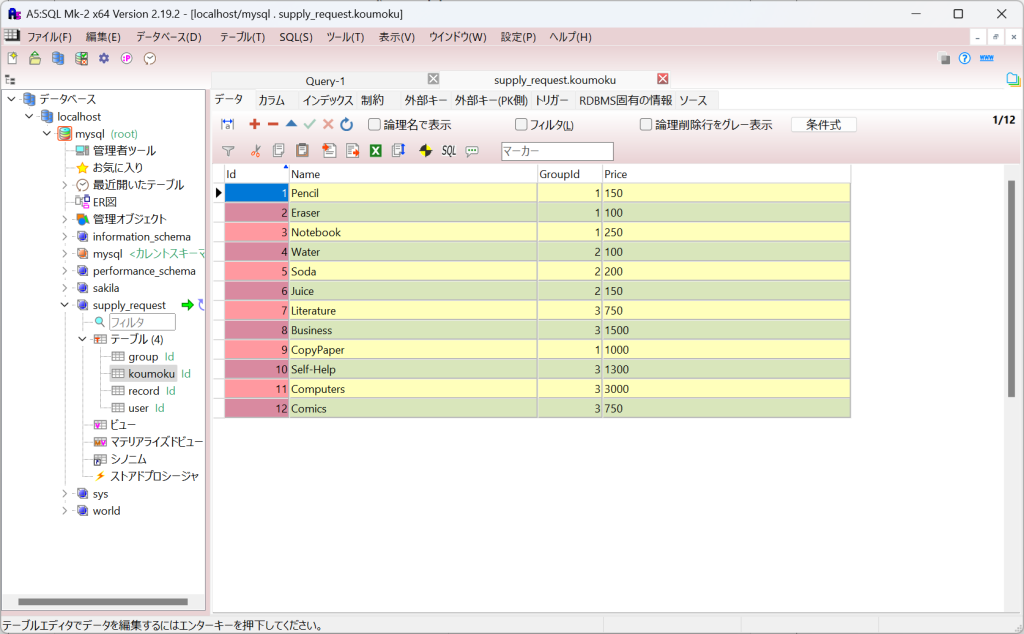This screenshot has height=634, width=1024.
Task: Click the blue help question mark icon
Action: [965, 59]
